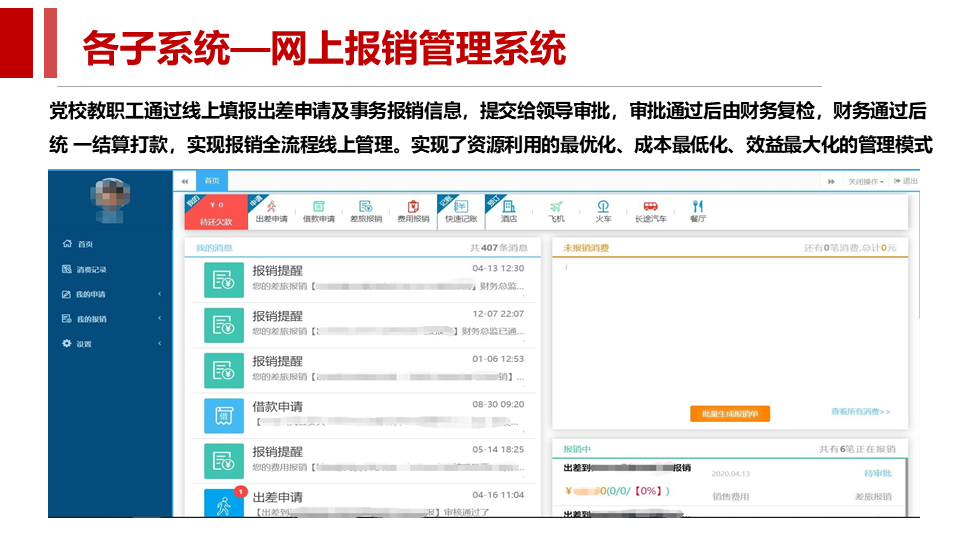Click the 借款申请 toolbar icon
The height and width of the screenshot is (540, 960).
[x=318, y=211]
